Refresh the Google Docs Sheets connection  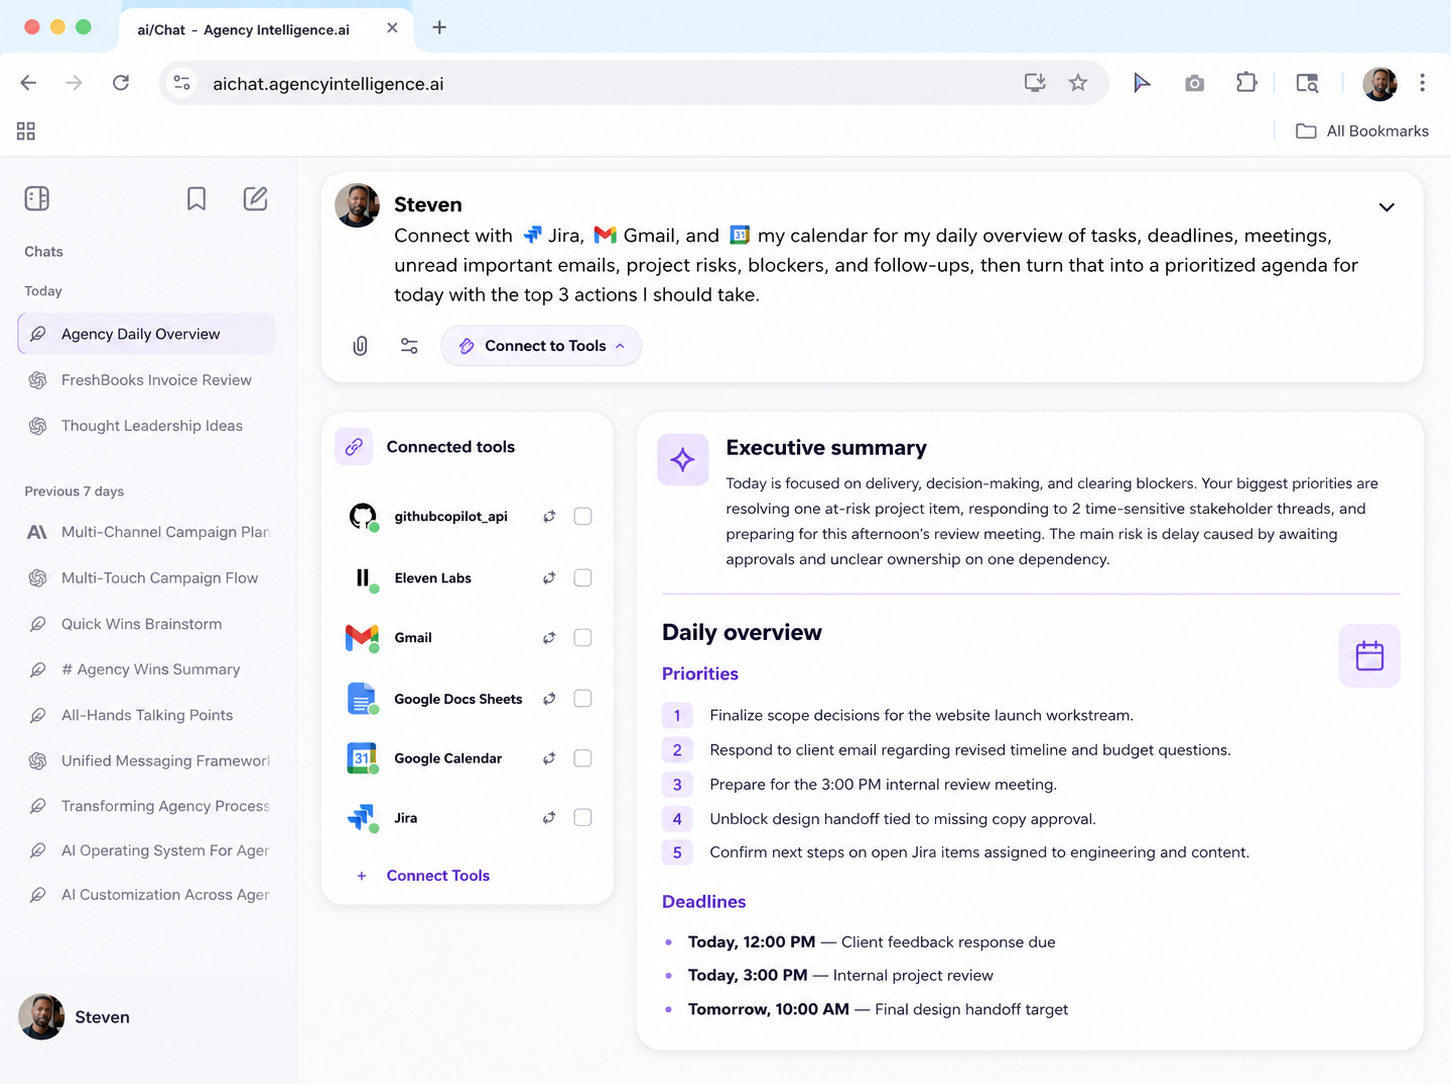(x=549, y=699)
